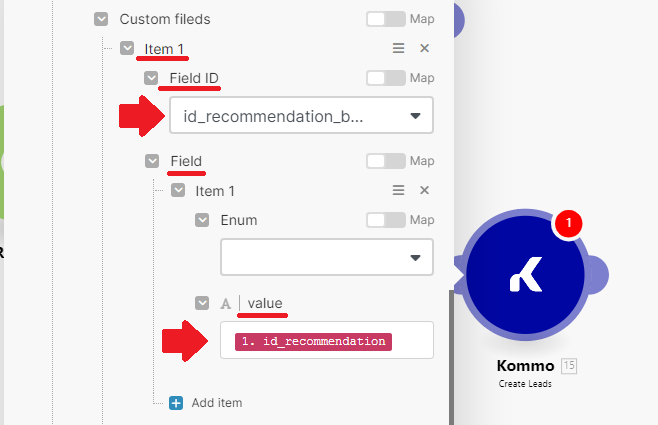Click the blue plus Add item icon
This screenshot has width=658, height=425.
[x=176, y=403]
